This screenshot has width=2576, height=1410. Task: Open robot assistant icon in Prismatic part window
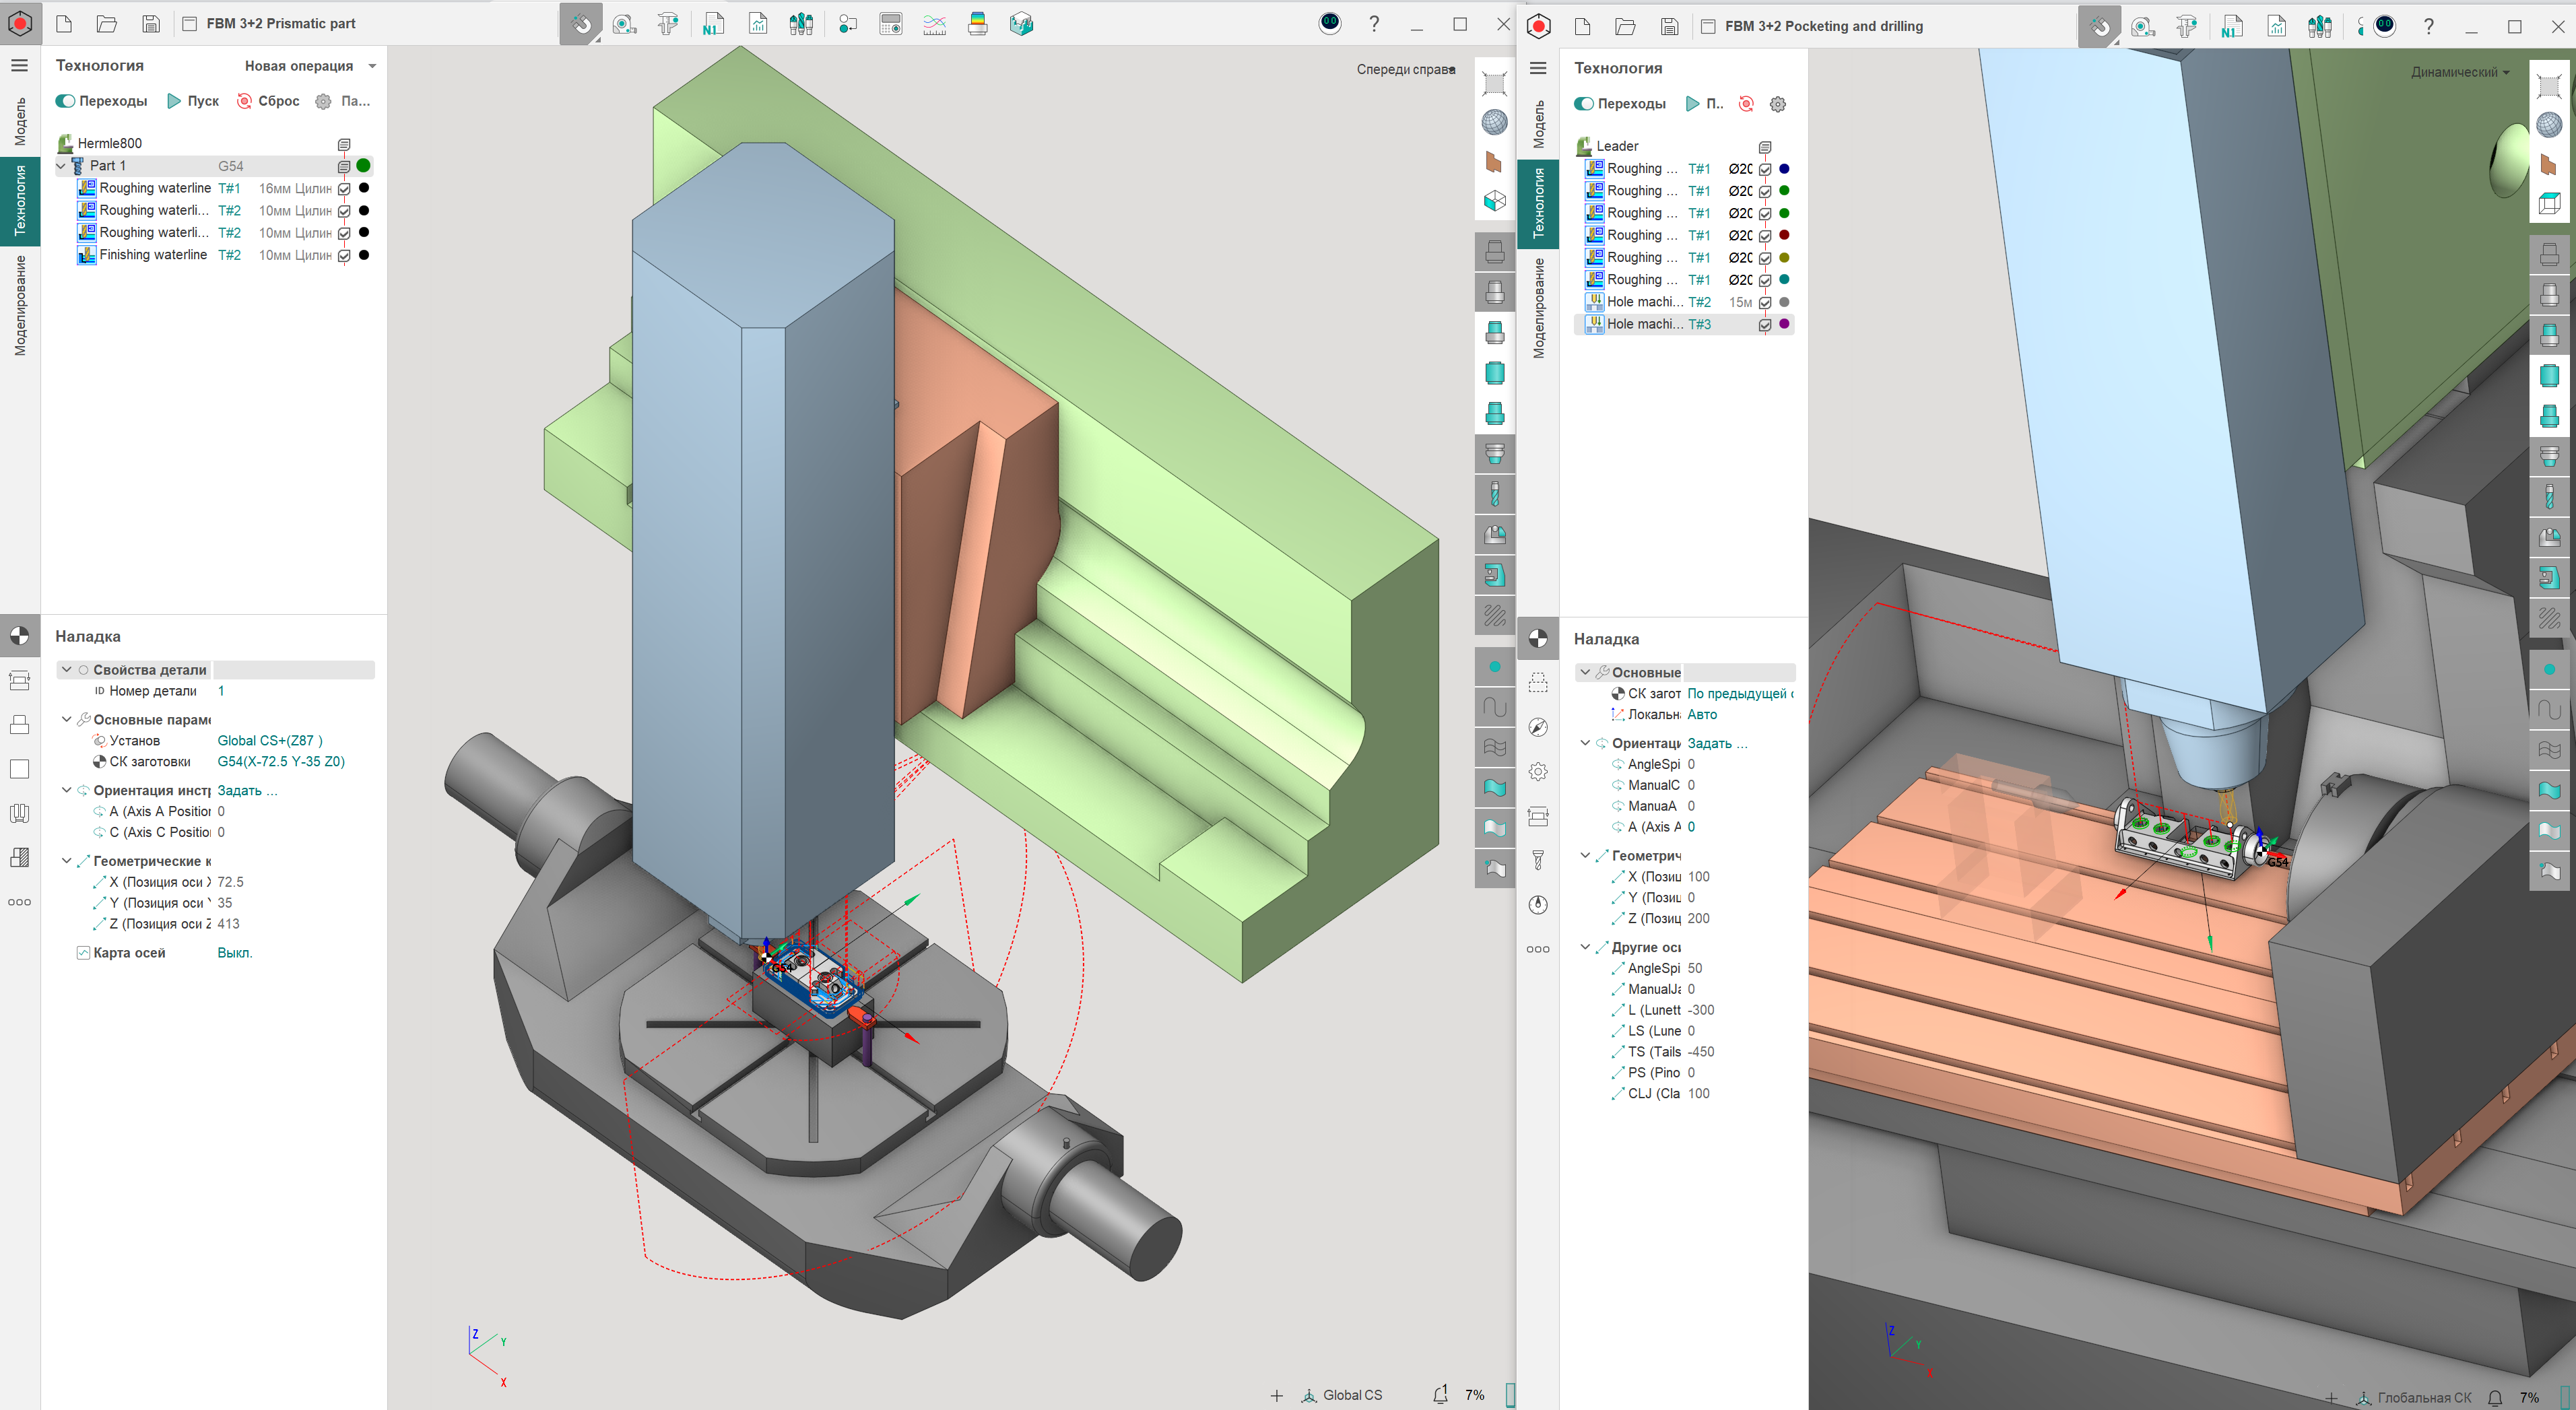pyautogui.click(x=1330, y=23)
